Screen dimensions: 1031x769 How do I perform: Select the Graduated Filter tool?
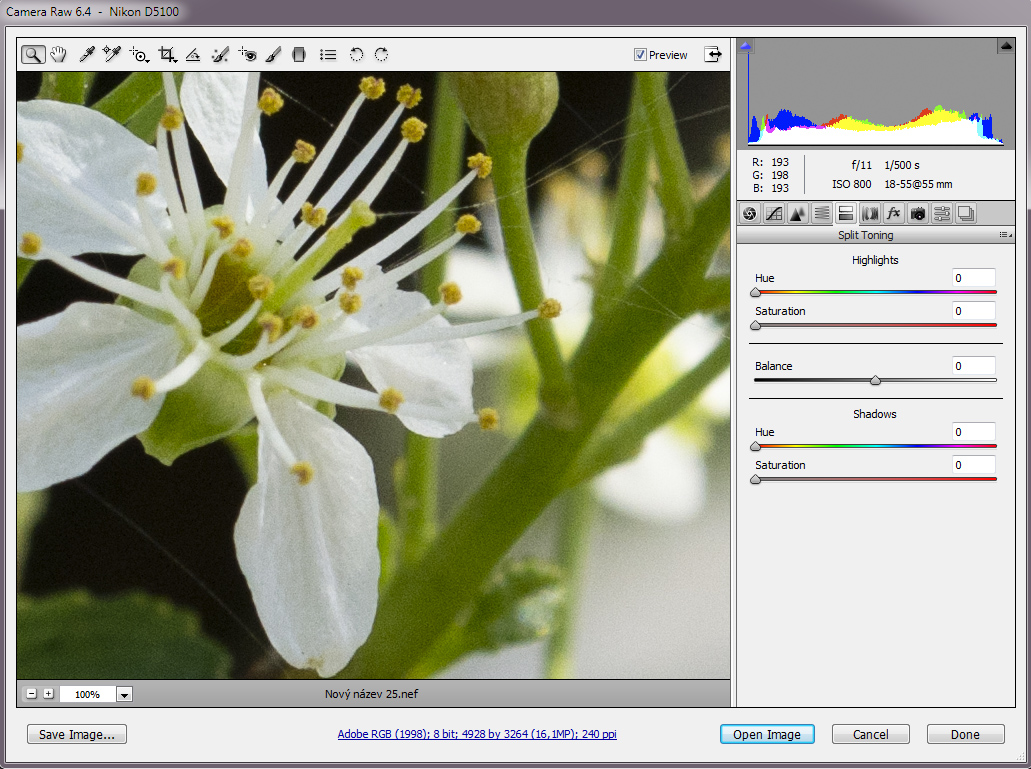[298, 55]
